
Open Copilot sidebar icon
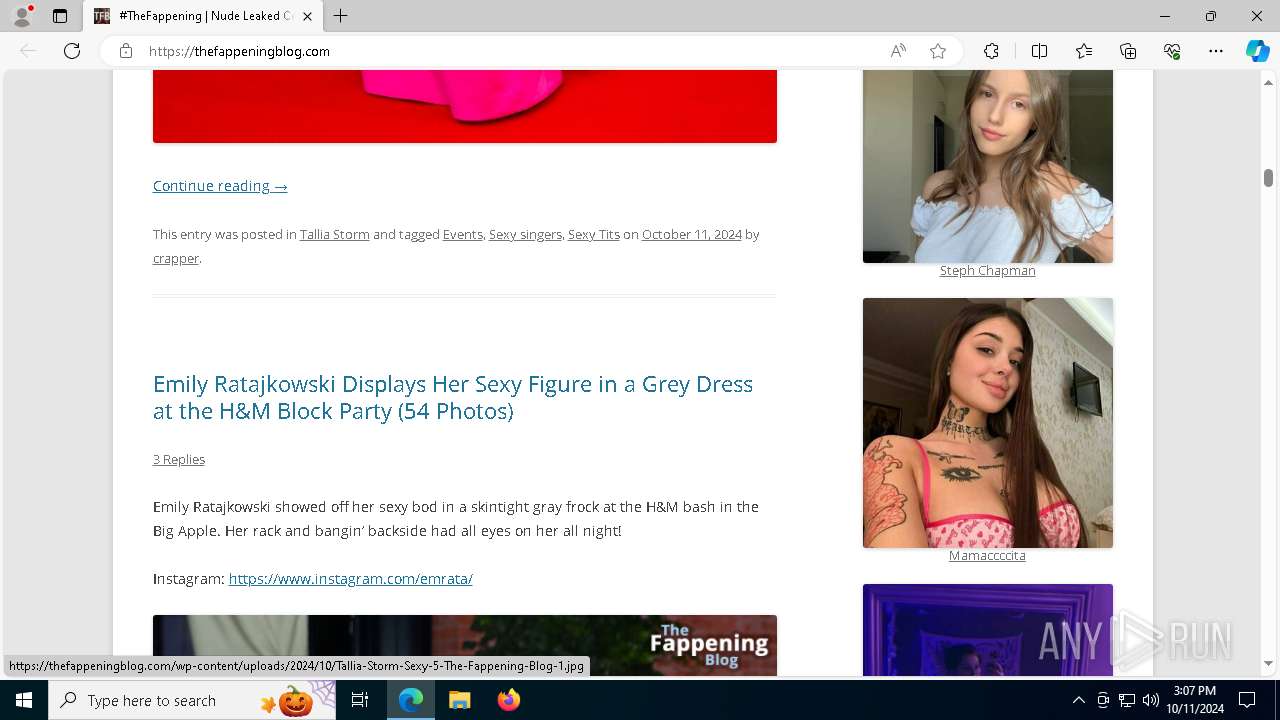pos(1258,51)
